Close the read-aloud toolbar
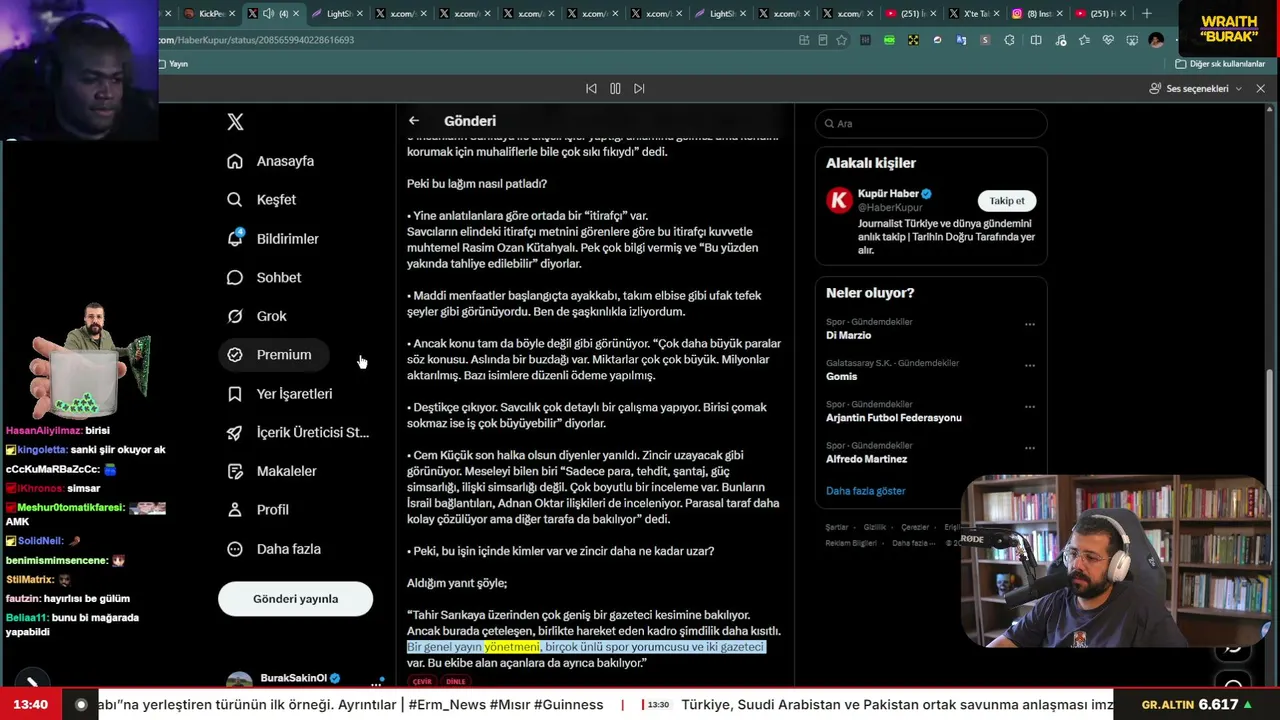The image size is (1280, 720). pyautogui.click(x=1261, y=89)
